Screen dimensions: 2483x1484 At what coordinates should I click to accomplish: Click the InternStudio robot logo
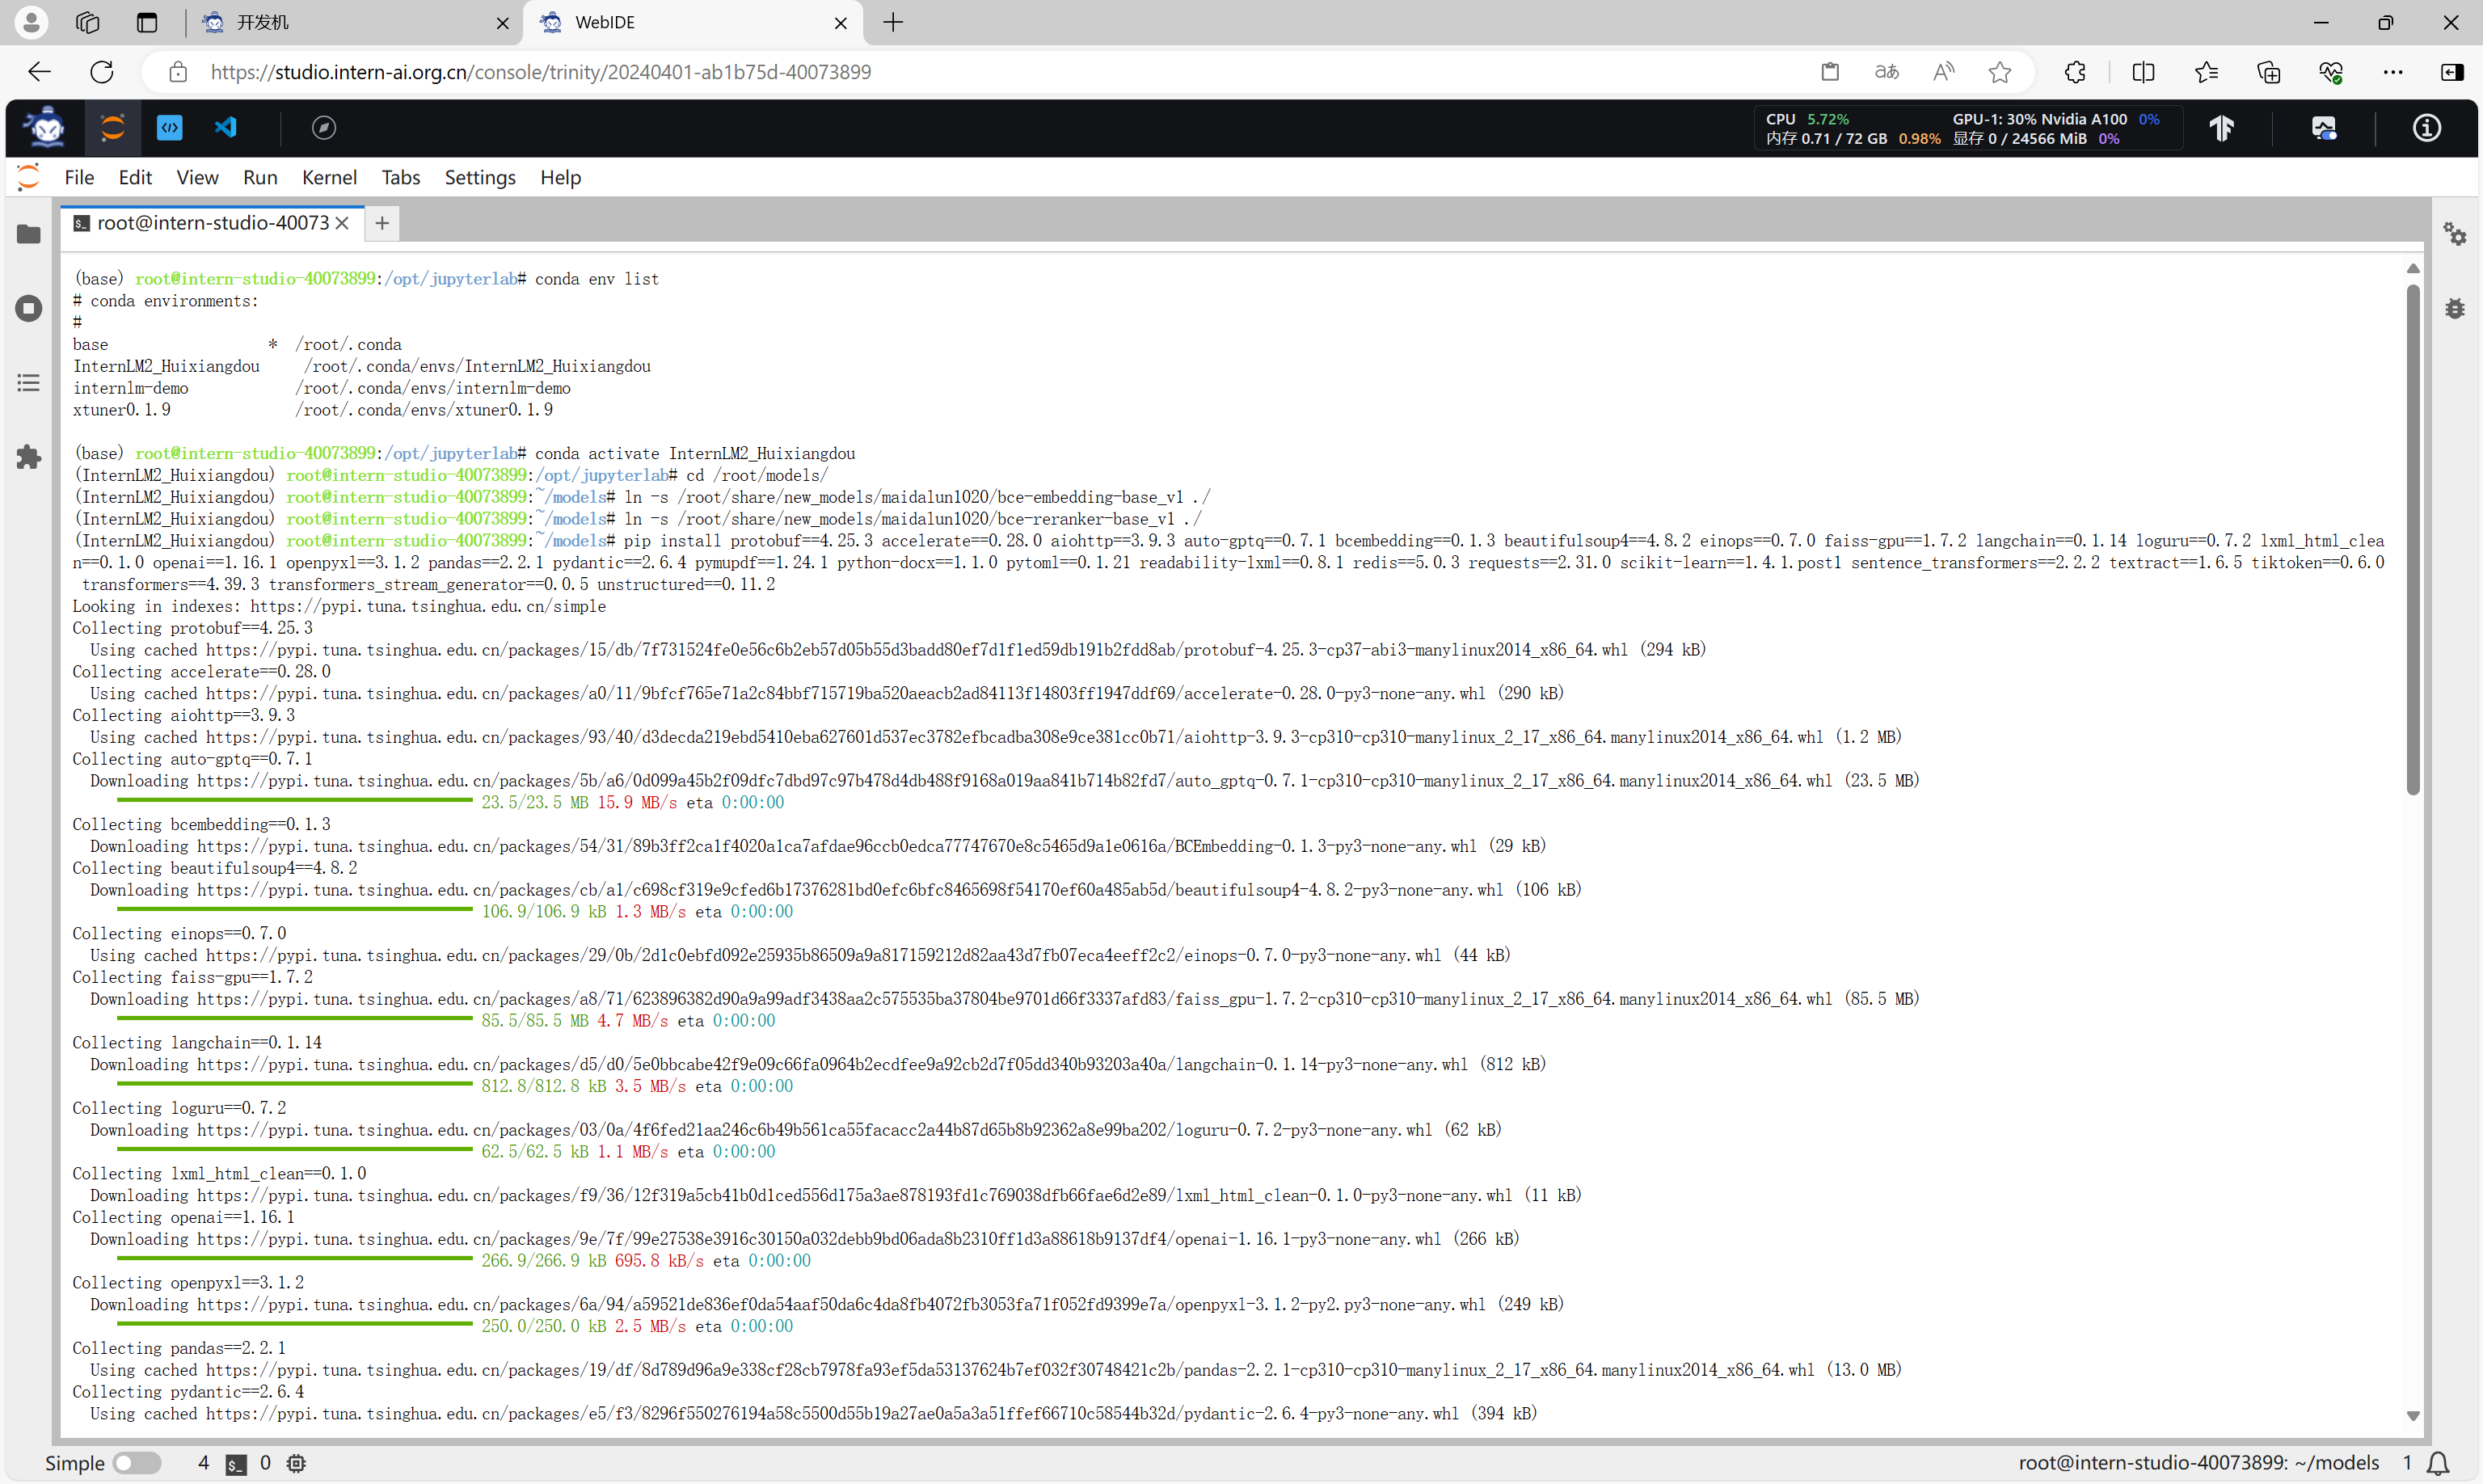[x=45, y=128]
